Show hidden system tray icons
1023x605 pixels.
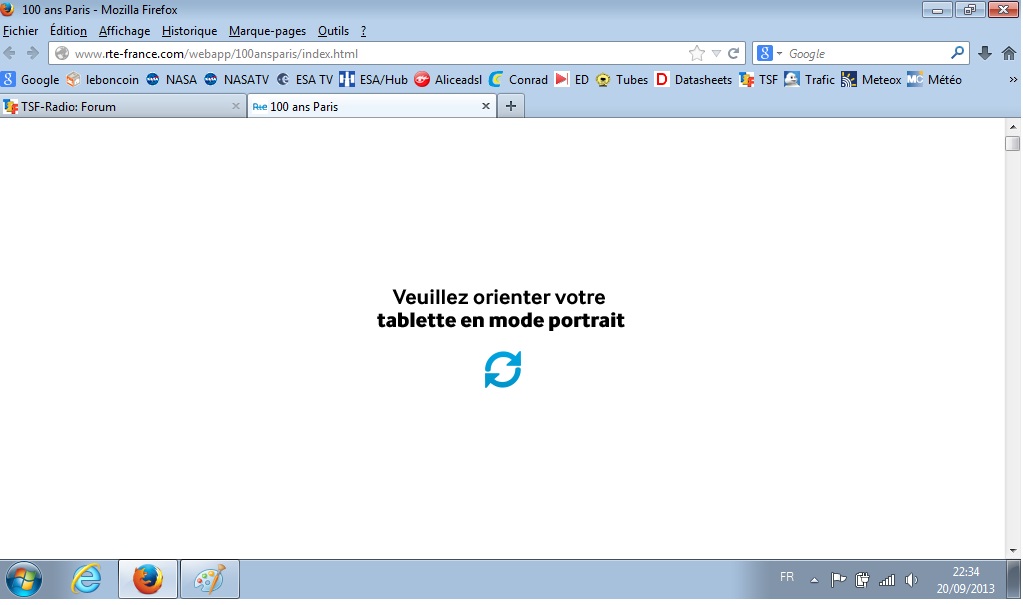(x=814, y=580)
